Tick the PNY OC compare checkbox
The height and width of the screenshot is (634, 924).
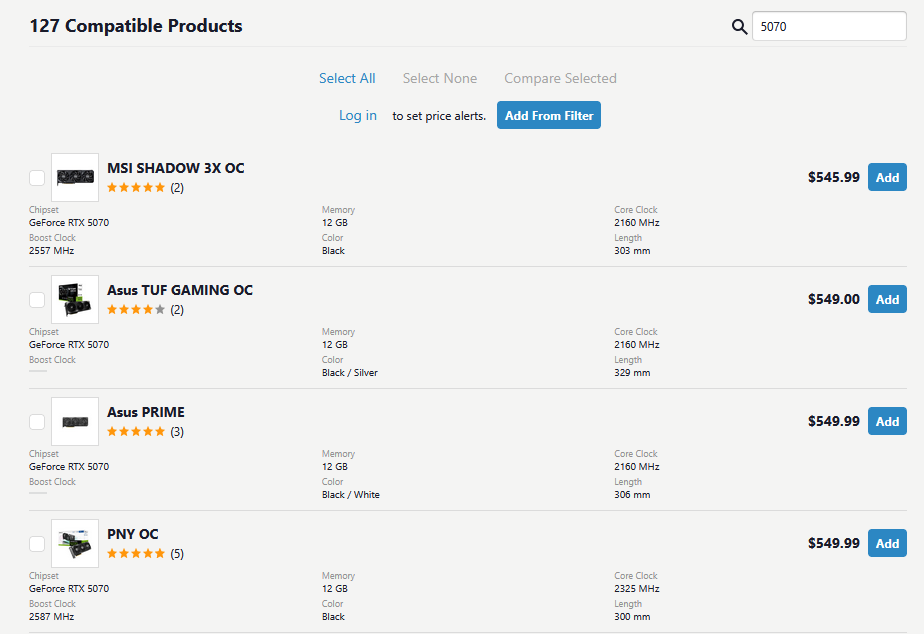37,544
